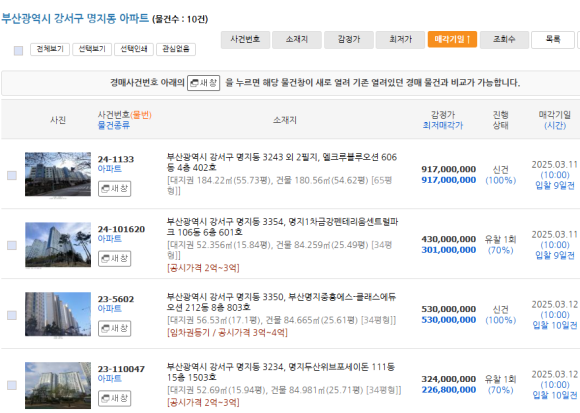This screenshot has width=580, height=413.
Task: Open case 23-110047 in new window (새창)
Action: (x=114, y=398)
